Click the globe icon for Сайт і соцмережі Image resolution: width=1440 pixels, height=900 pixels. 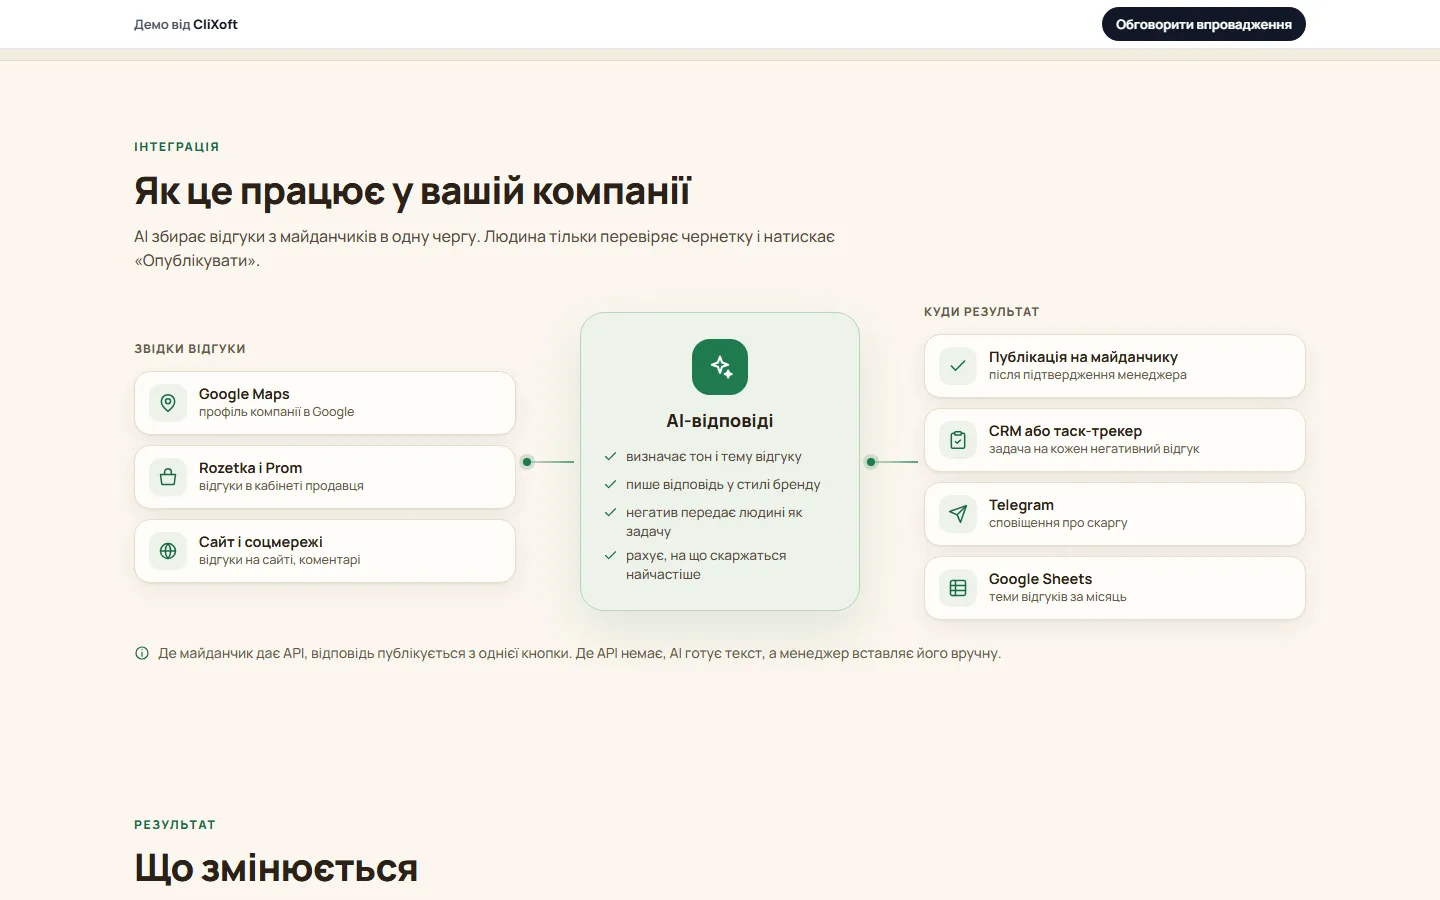click(168, 551)
